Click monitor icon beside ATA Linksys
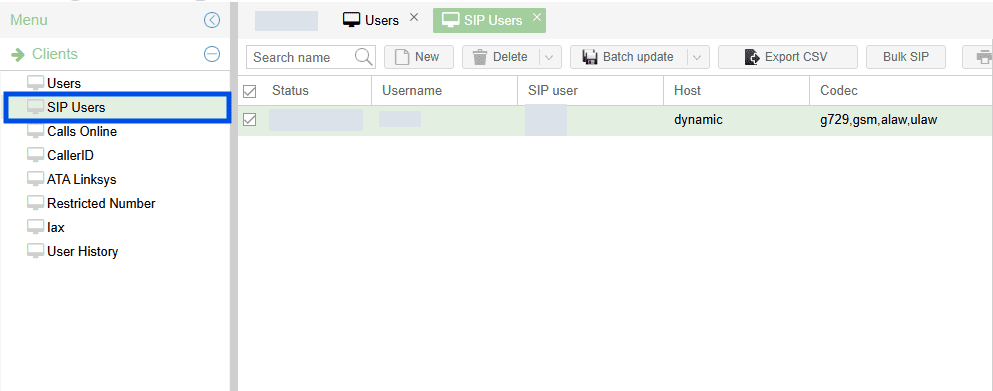This screenshot has height=391, width=993. click(35, 179)
